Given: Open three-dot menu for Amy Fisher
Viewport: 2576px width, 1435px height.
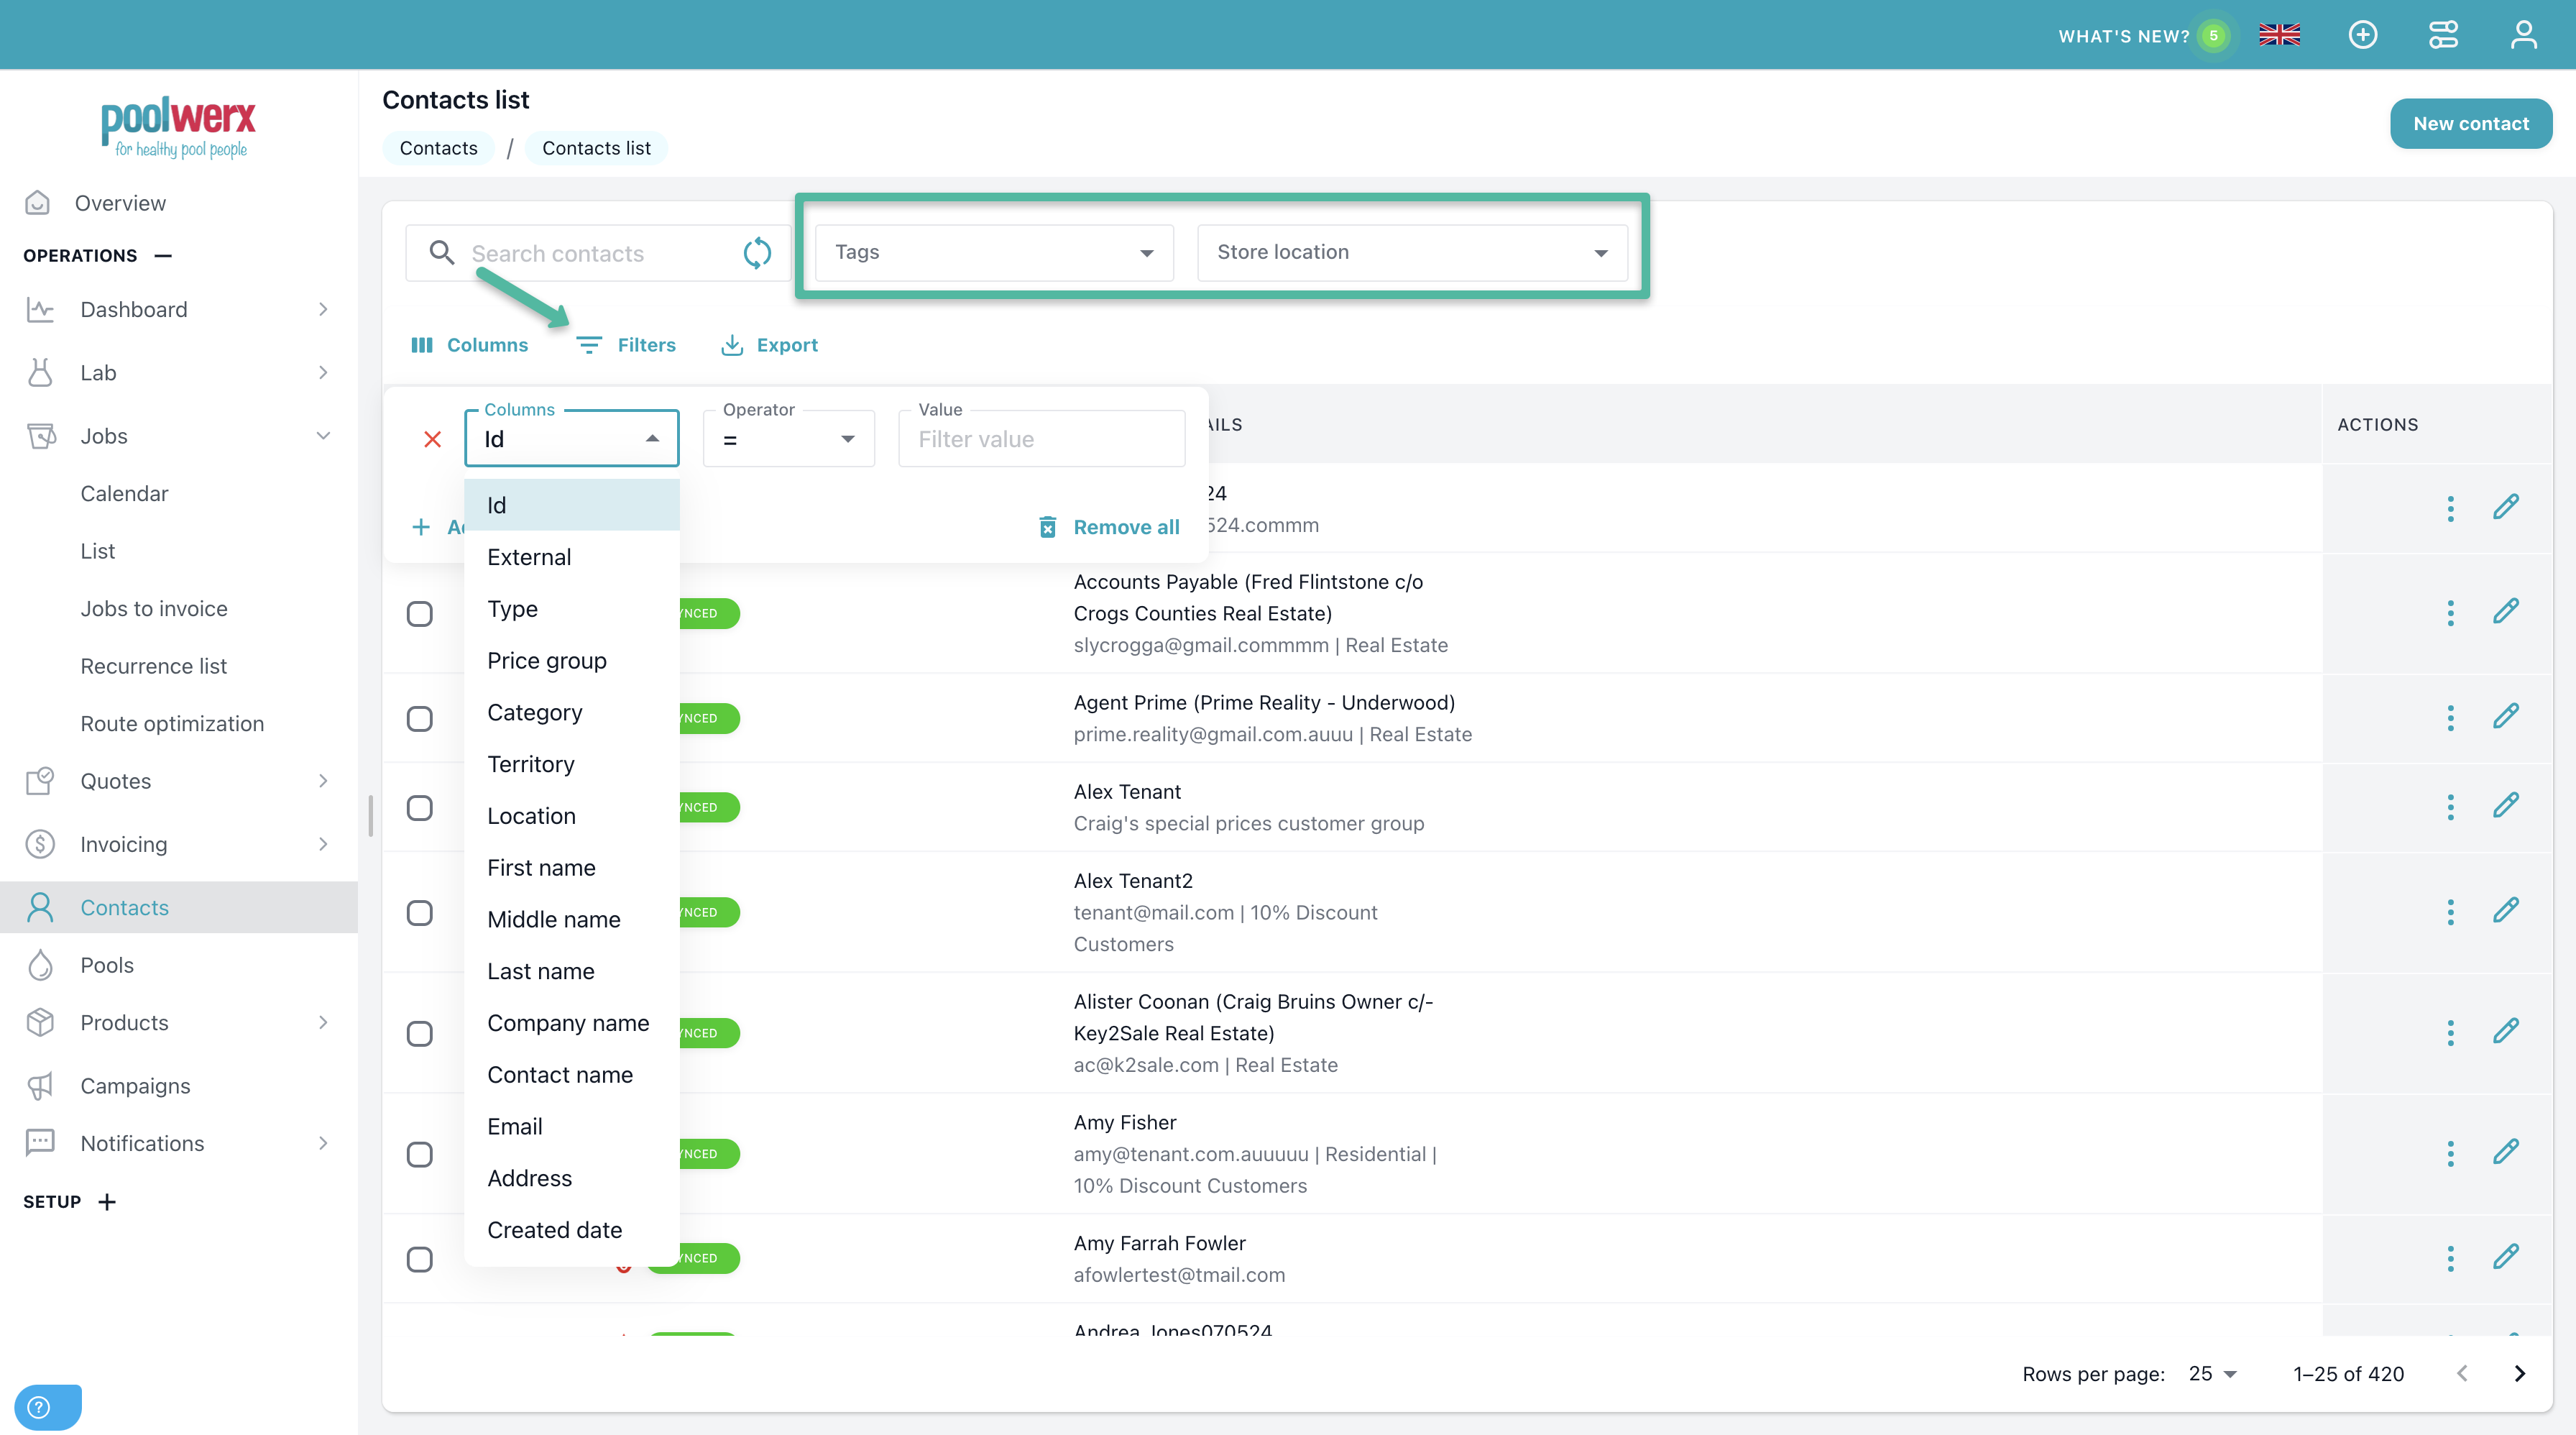Looking at the screenshot, I should coord(2450,1153).
